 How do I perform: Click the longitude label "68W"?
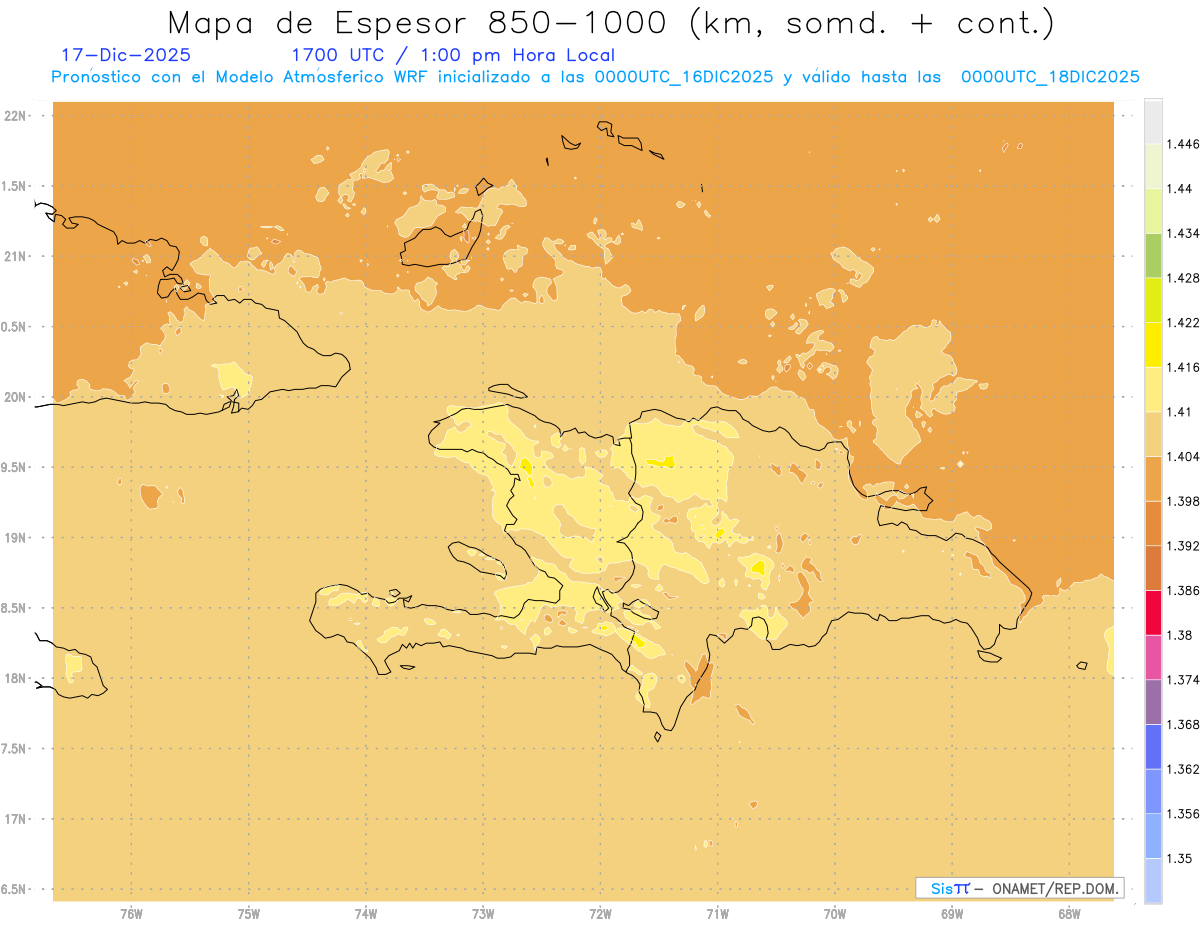[1069, 913]
